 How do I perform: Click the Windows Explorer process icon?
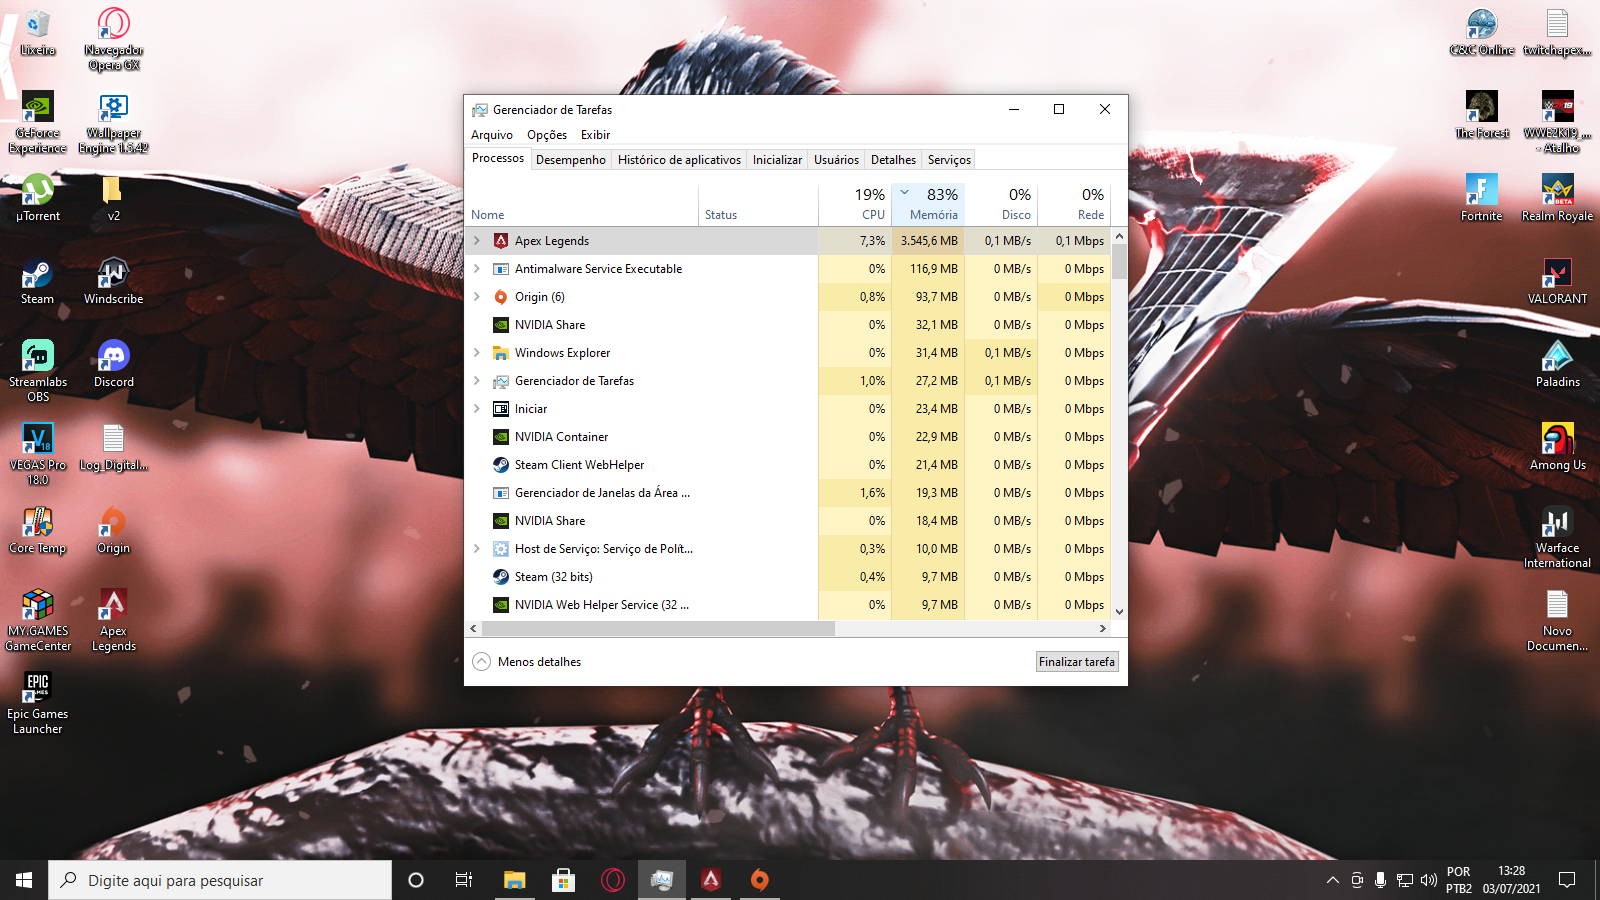(501, 353)
